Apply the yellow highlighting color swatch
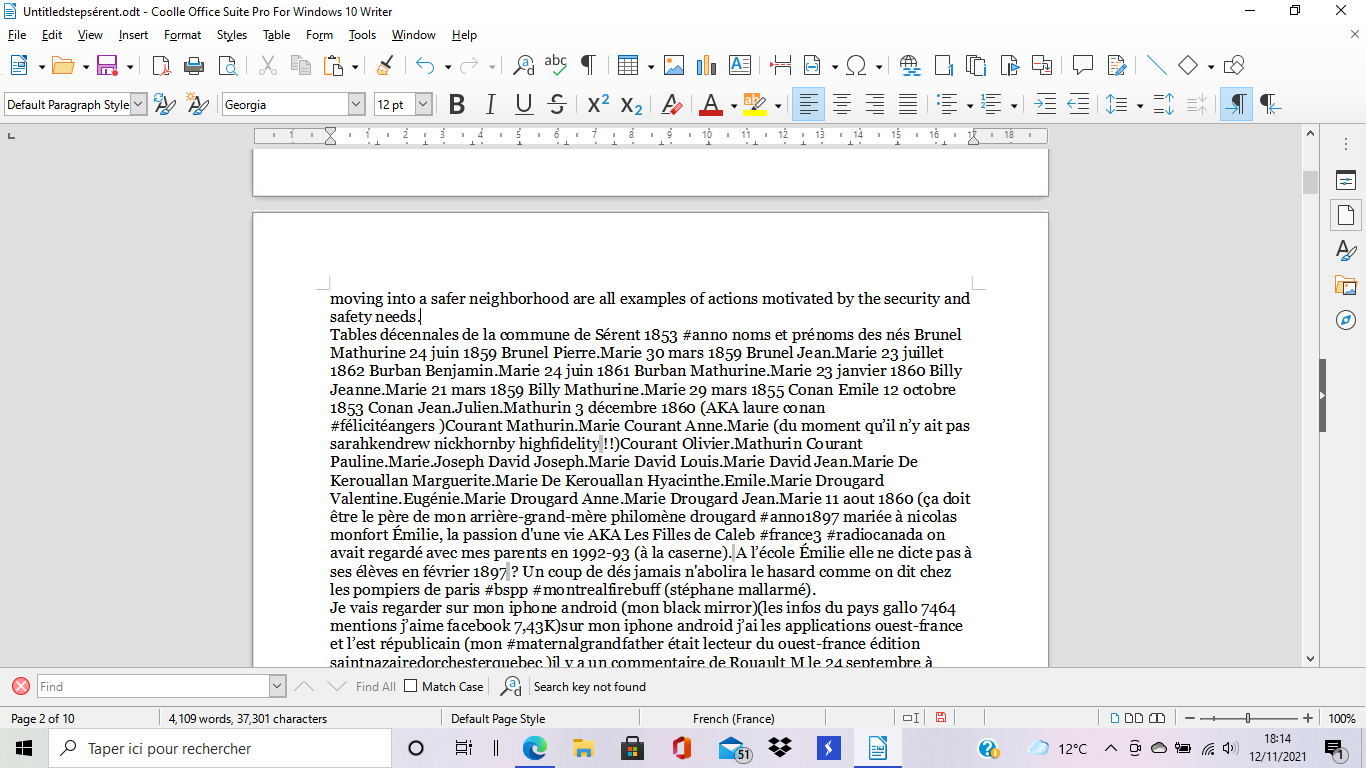The height and width of the screenshot is (768, 1366). coord(755,104)
